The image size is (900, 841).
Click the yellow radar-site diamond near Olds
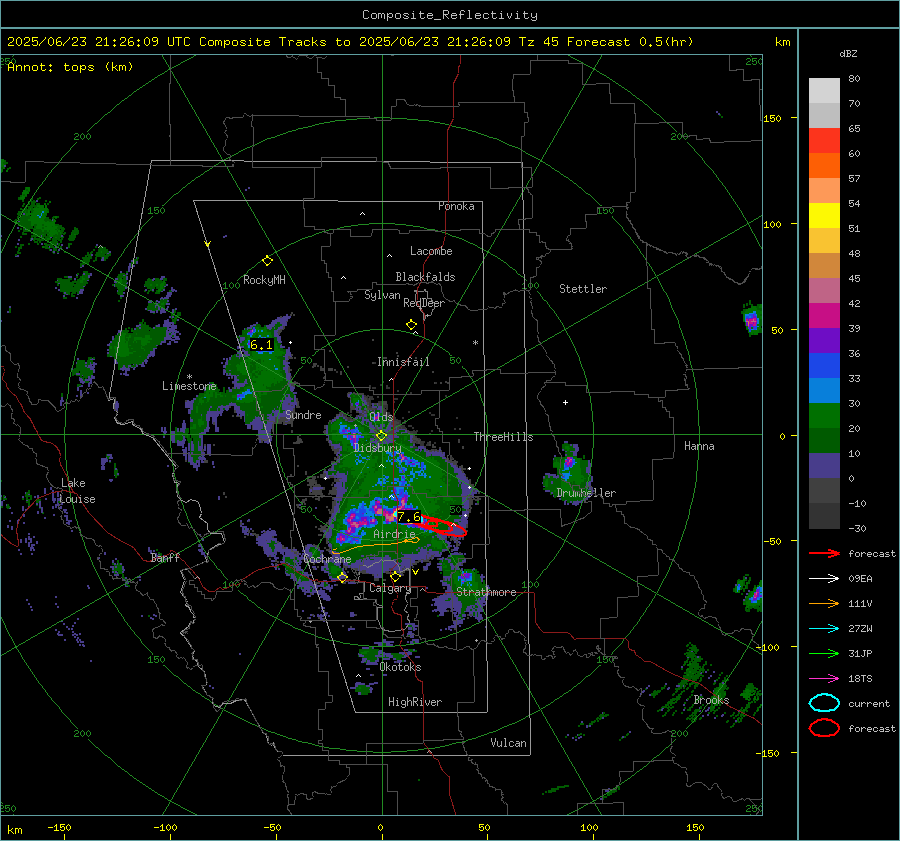[x=381, y=436]
